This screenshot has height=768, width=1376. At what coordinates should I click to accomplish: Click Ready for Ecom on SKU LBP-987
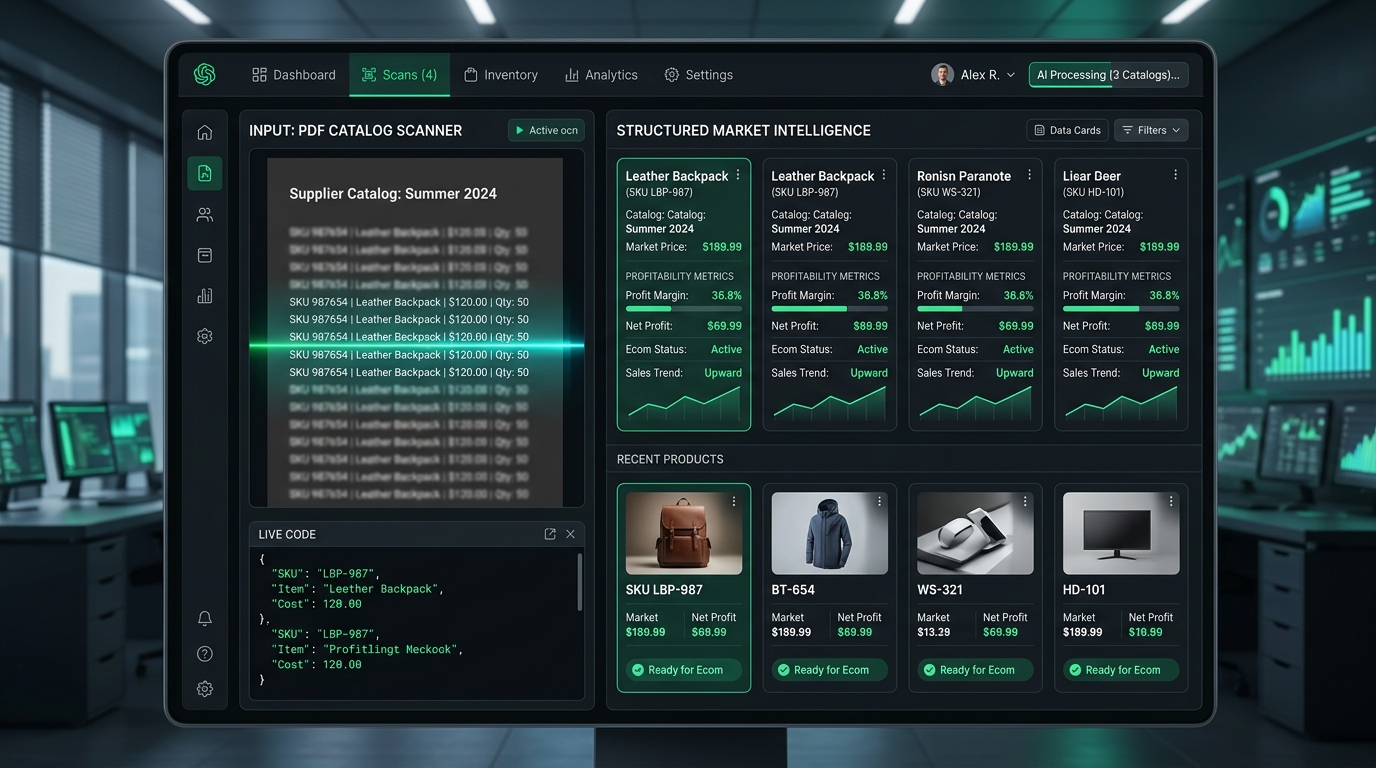[684, 670]
